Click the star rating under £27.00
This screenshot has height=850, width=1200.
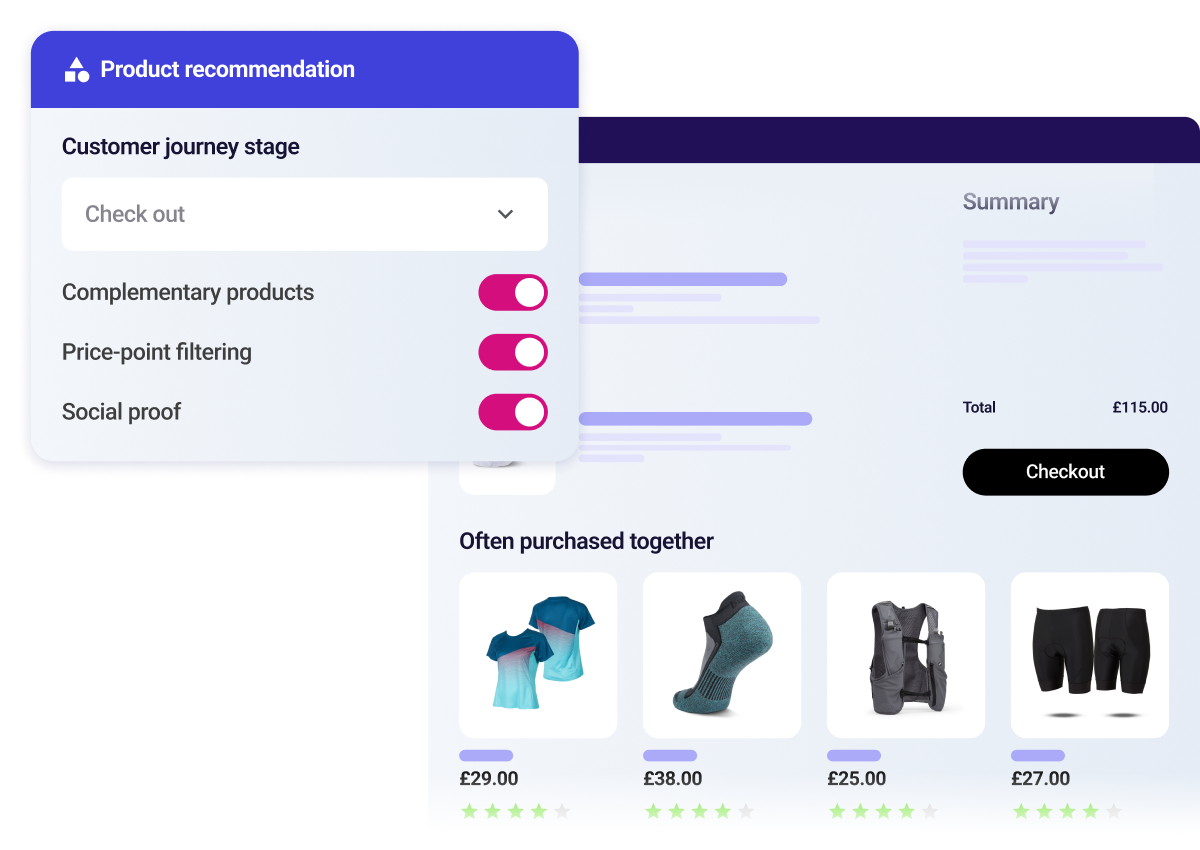tap(1067, 811)
